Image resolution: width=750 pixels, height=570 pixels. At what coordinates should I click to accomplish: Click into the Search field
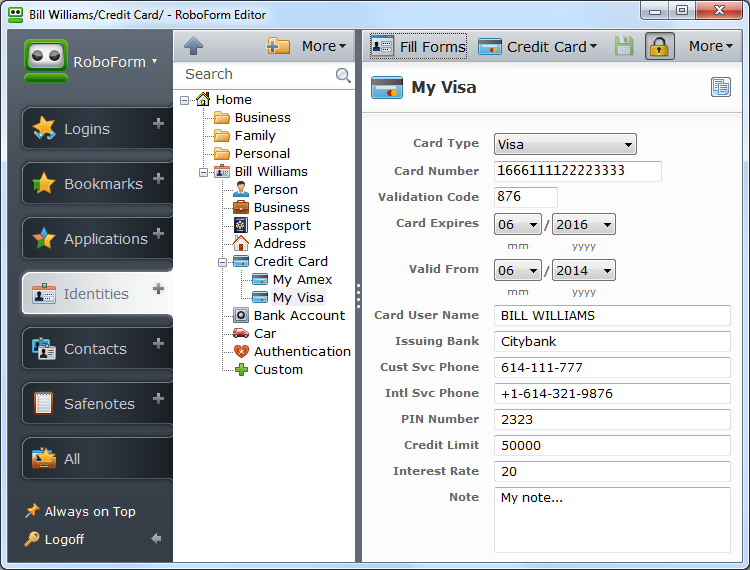coord(258,74)
